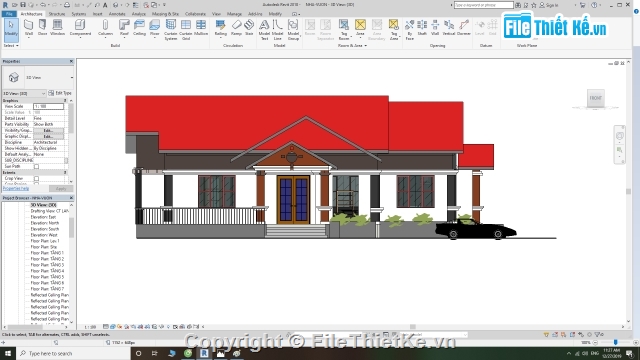Toggle the Sun Path checkbox
The width and height of the screenshot is (640, 360).
(36, 167)
